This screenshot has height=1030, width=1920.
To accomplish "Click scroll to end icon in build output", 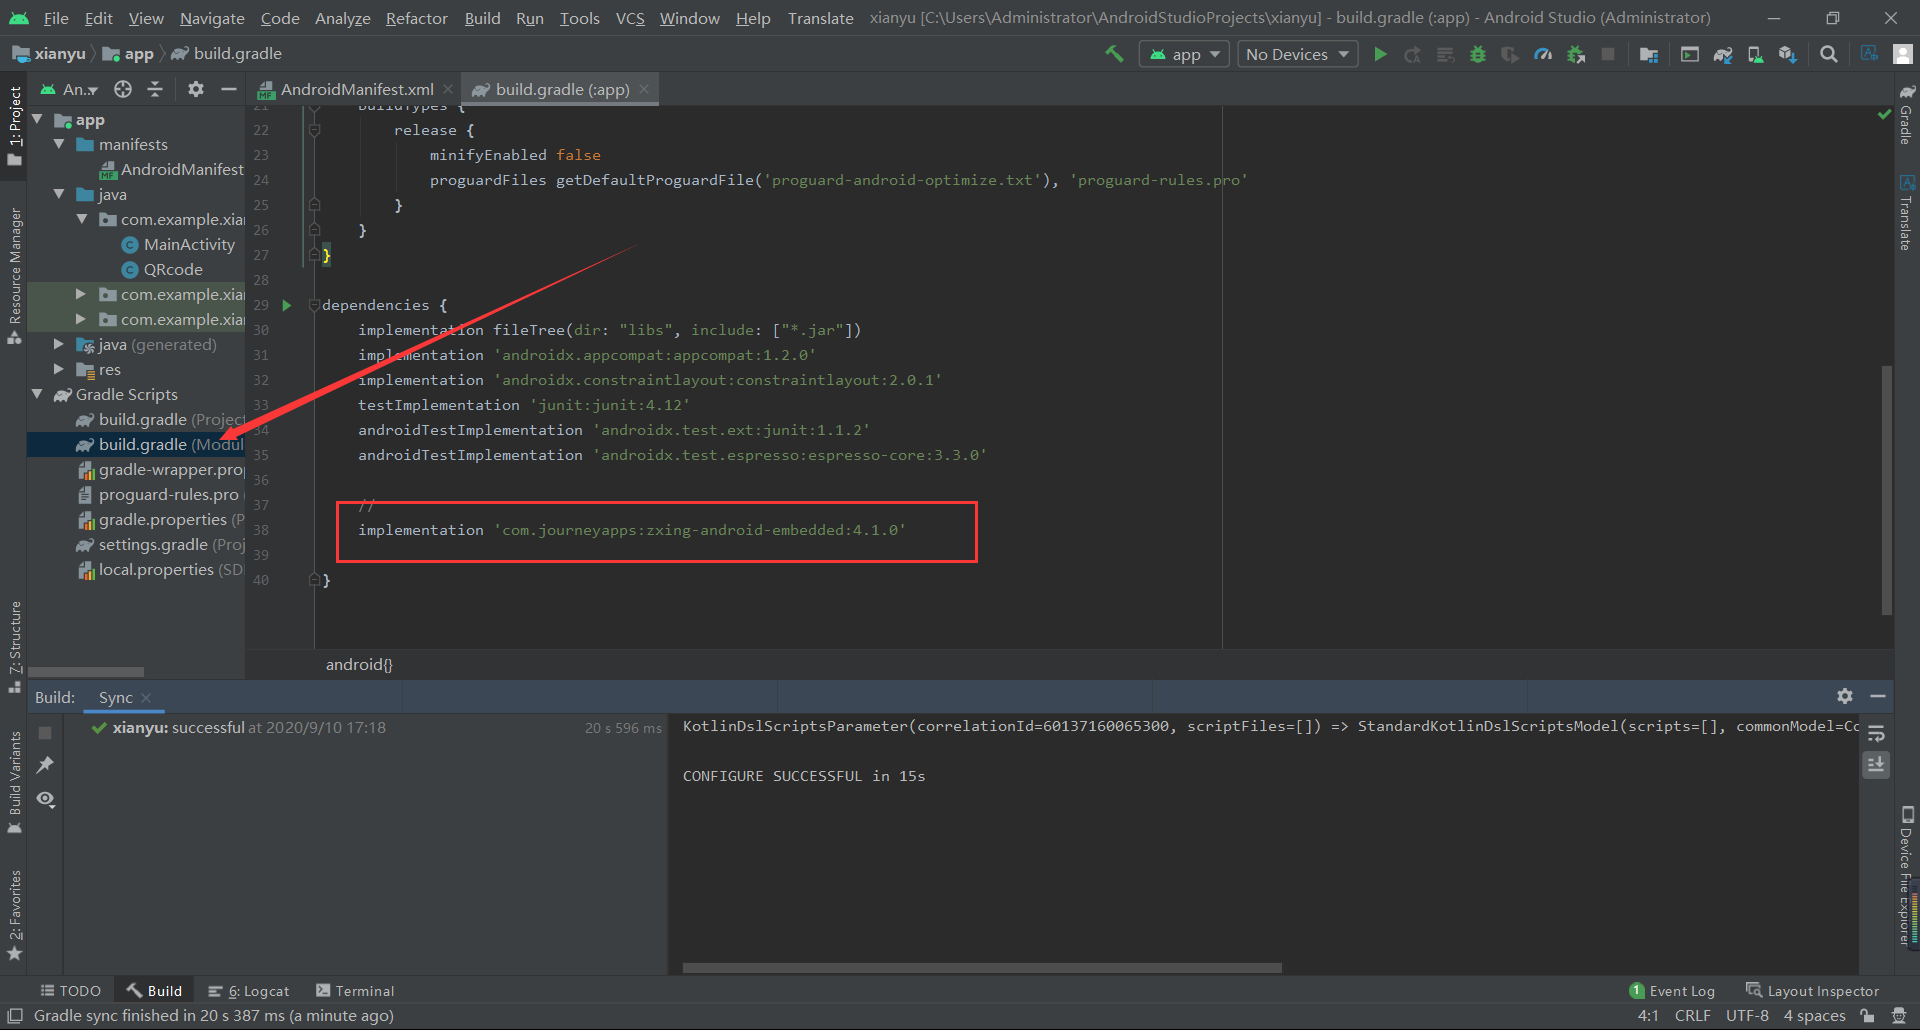I will pos(1876,765).
